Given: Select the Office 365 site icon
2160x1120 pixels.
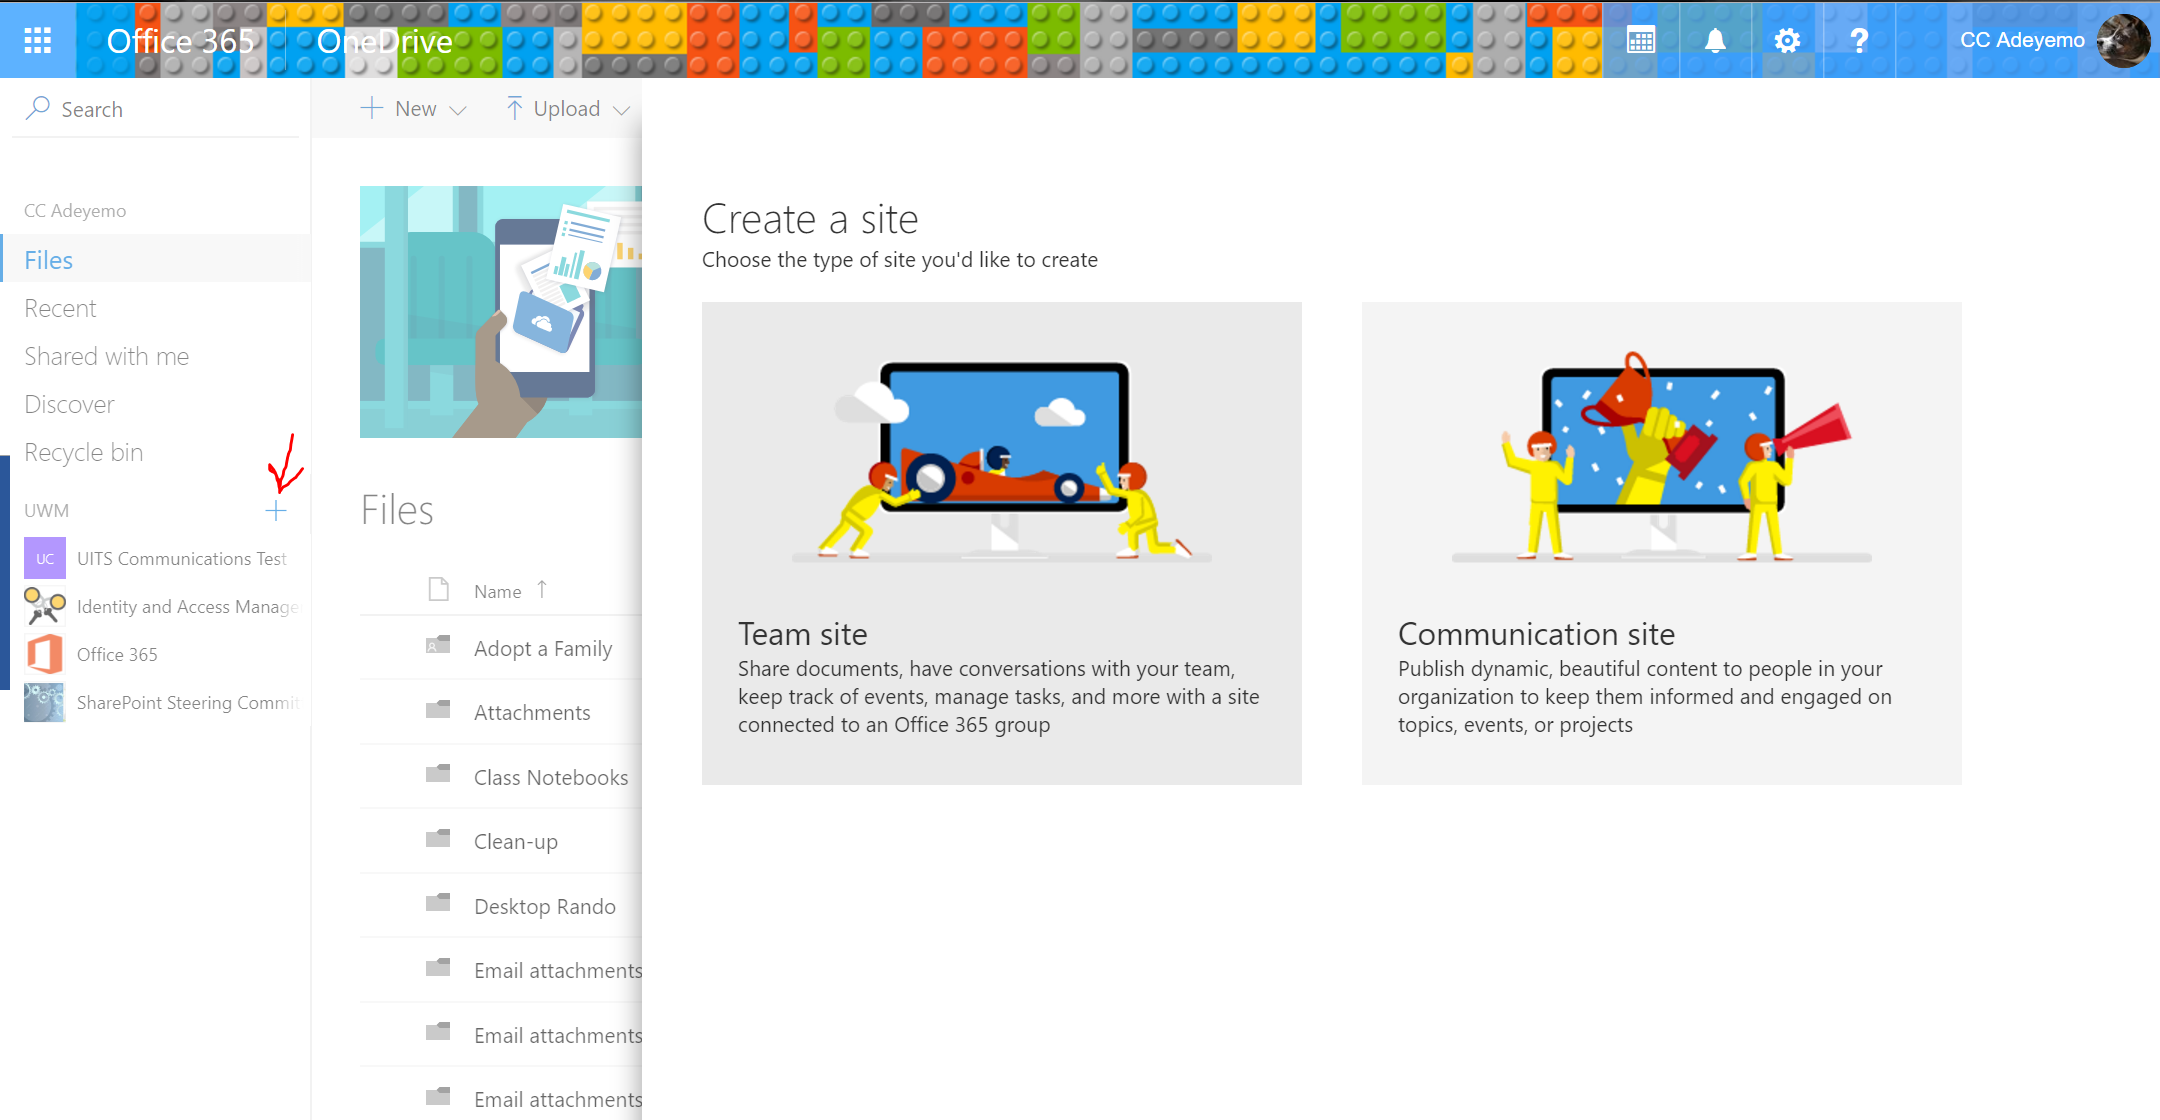Looking at the screenshot, I should (44, 653).
